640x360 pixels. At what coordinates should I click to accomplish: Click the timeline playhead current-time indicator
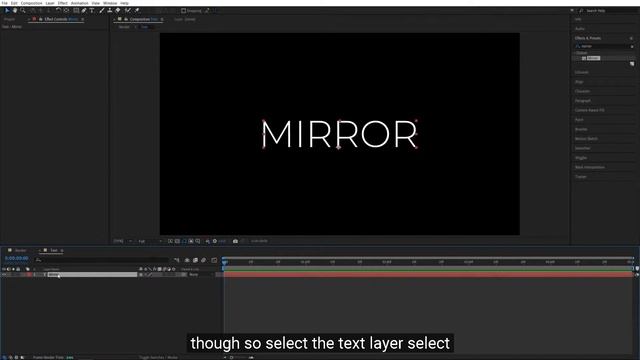[224, 262]
